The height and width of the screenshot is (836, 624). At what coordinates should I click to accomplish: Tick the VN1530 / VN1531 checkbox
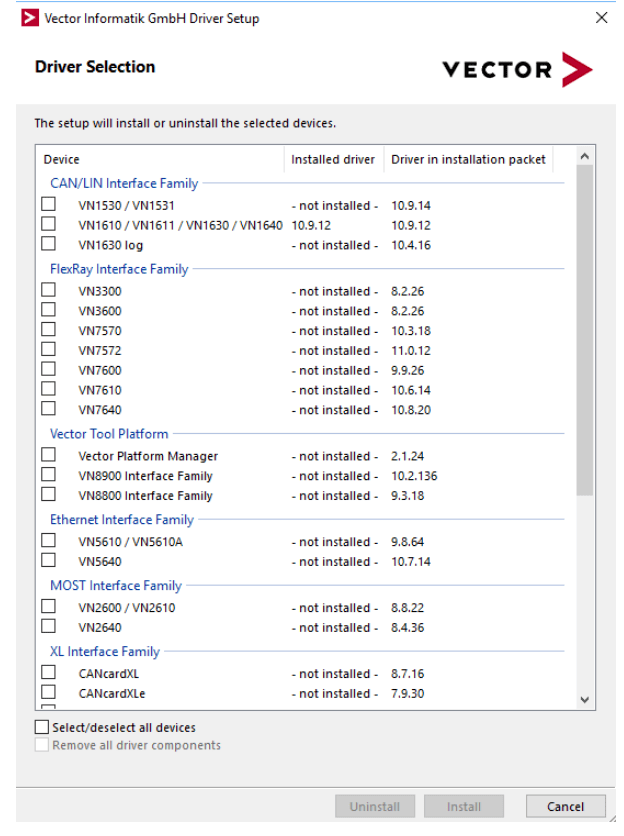tap(48, 205)
